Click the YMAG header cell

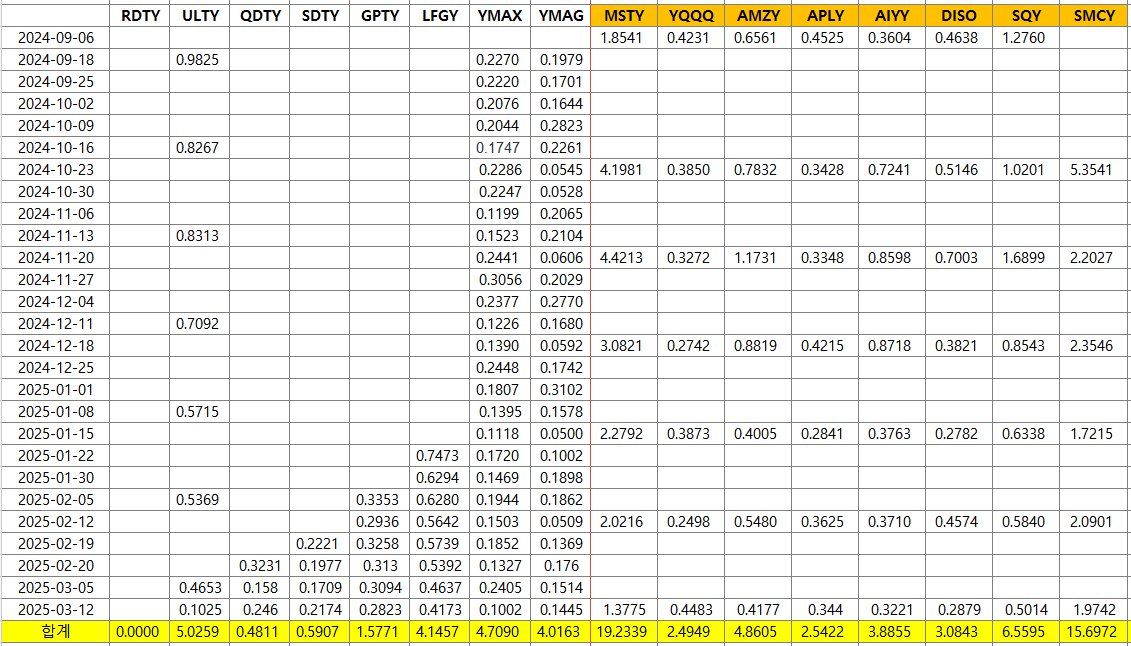pyautogui.click(x=560, y=15)
